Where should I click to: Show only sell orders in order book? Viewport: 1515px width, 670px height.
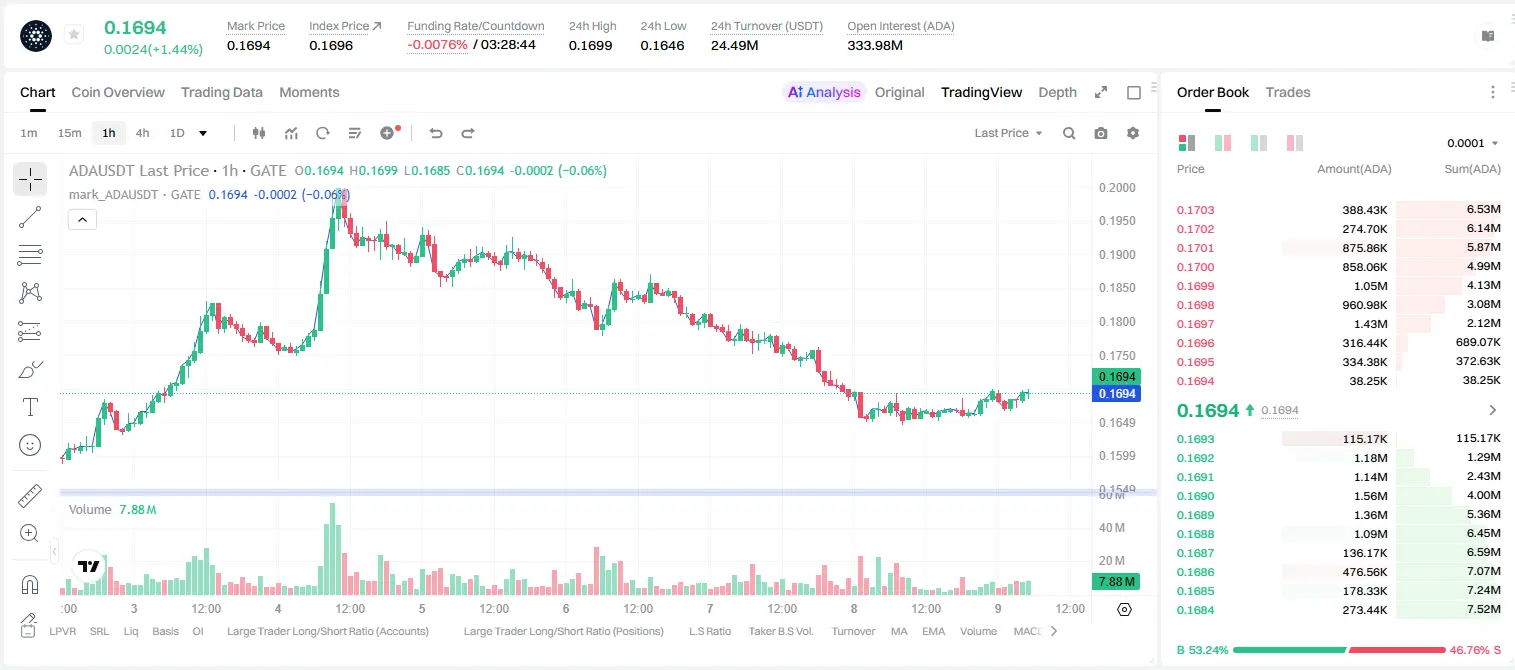[1295, 143]
